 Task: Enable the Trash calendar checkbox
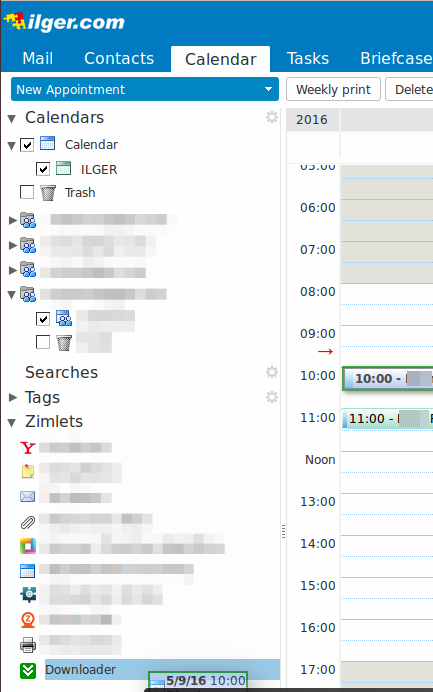pyautogui.click(x=27, y=192)
